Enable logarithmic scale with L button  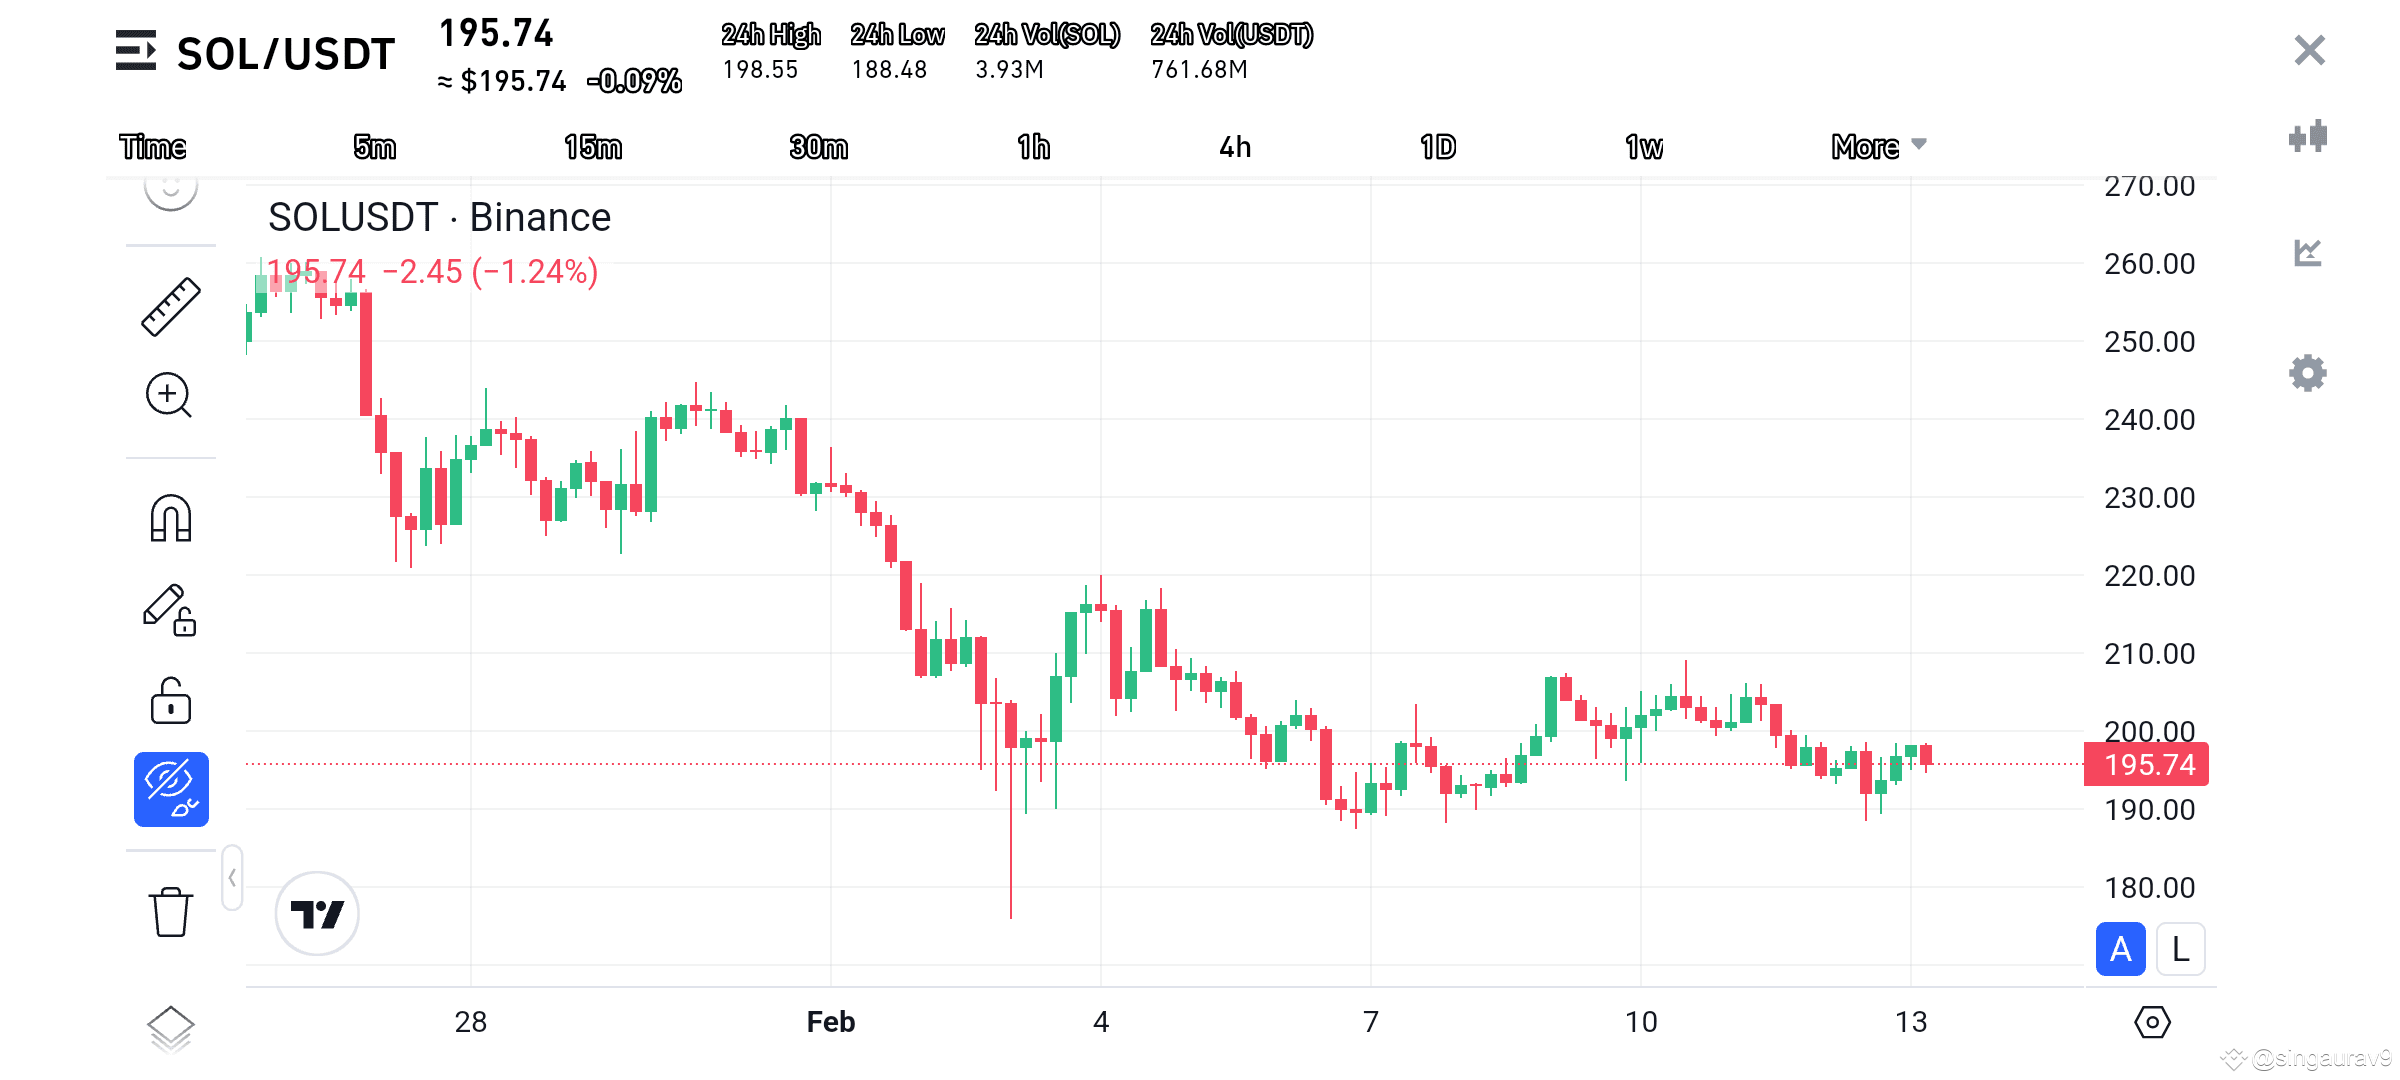click(x=2180, y=948)
